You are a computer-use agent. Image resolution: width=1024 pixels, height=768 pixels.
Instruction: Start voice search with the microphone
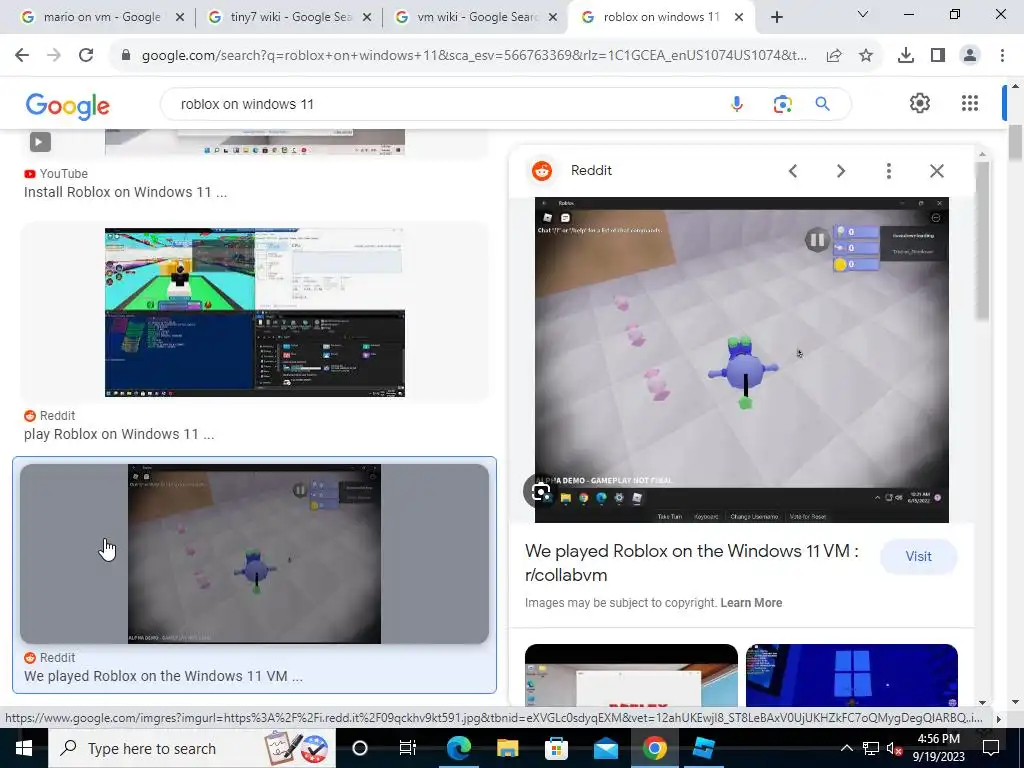737,104
